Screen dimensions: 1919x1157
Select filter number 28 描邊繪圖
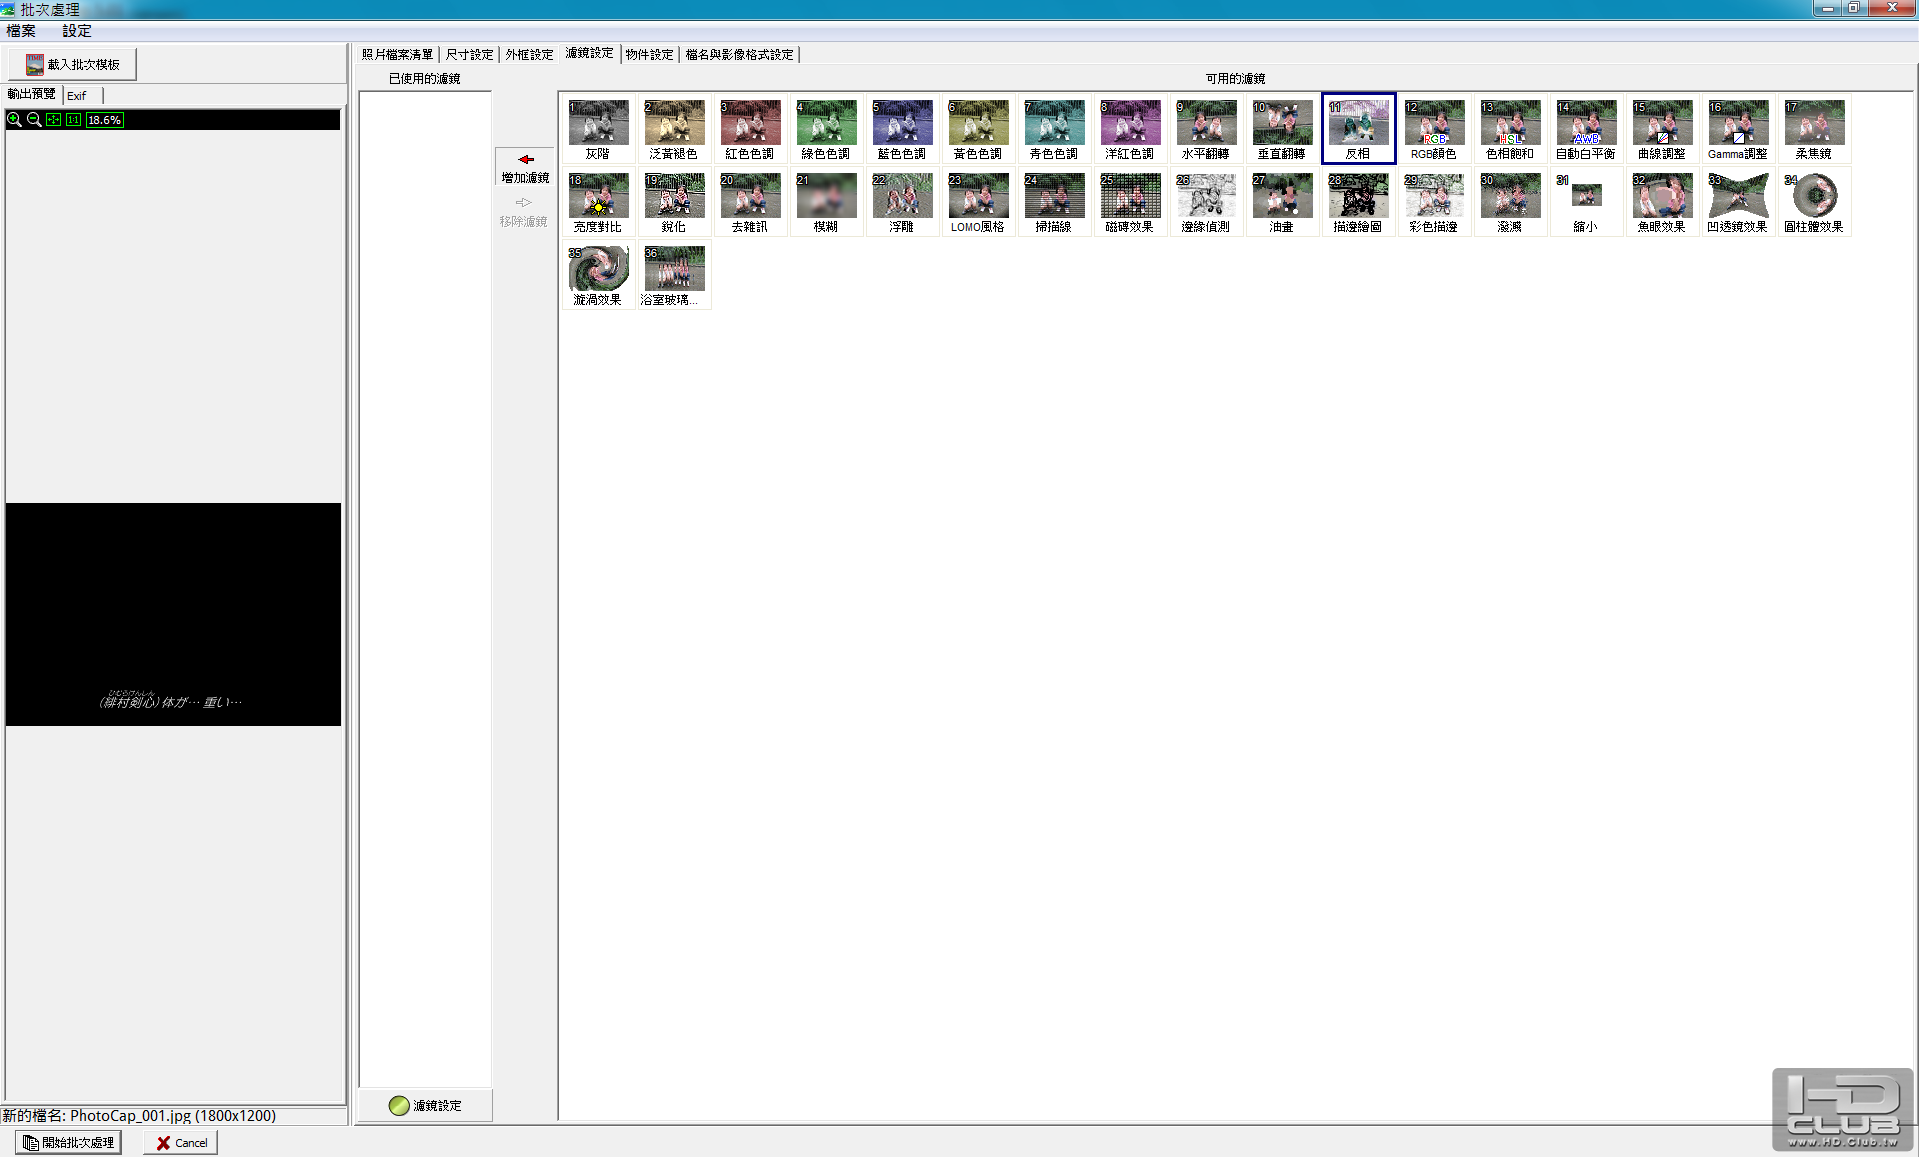[x=1358, y=203]
